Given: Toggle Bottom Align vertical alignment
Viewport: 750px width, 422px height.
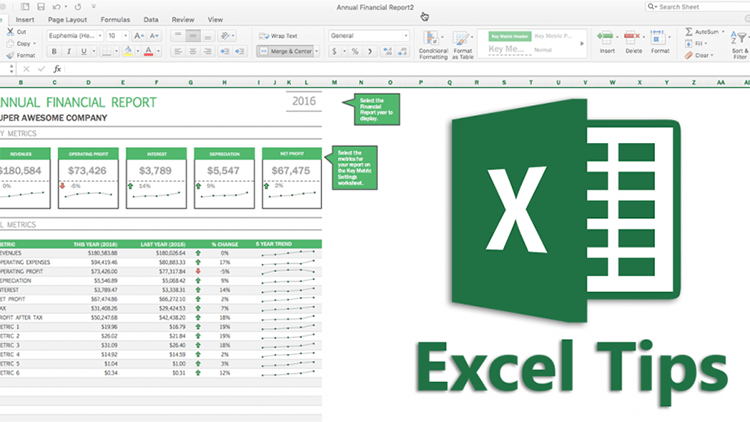Looking at the screenshot, I should [208, 36].
